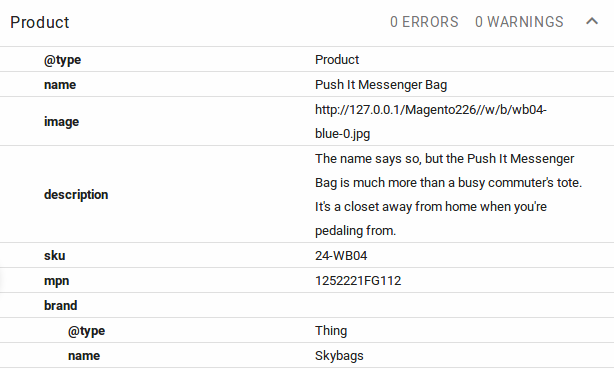Viewport: 614px width, 369px height.
Task: Click the product description text
Action: 448,195
